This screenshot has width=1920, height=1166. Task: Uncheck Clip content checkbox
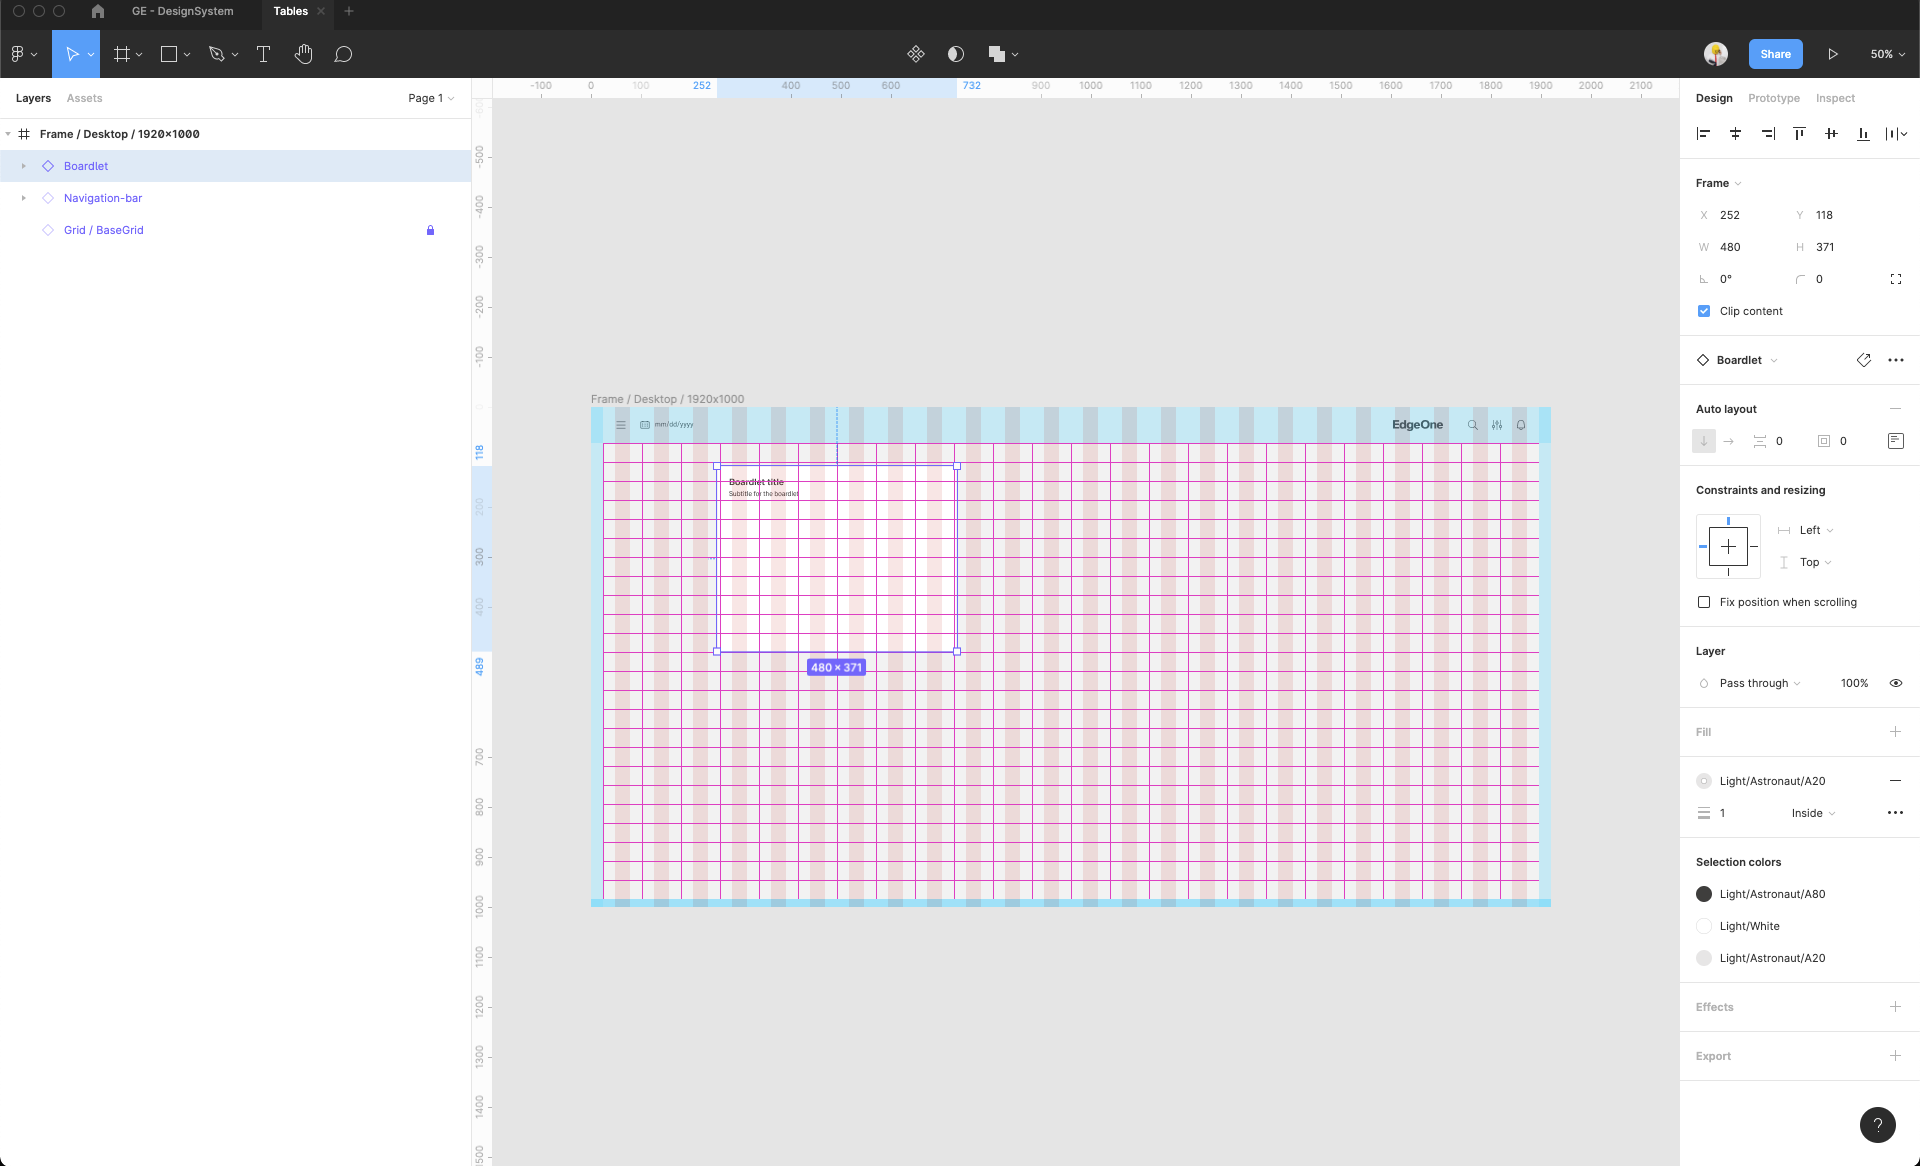pyautogui.click(x=1704, y=311)
